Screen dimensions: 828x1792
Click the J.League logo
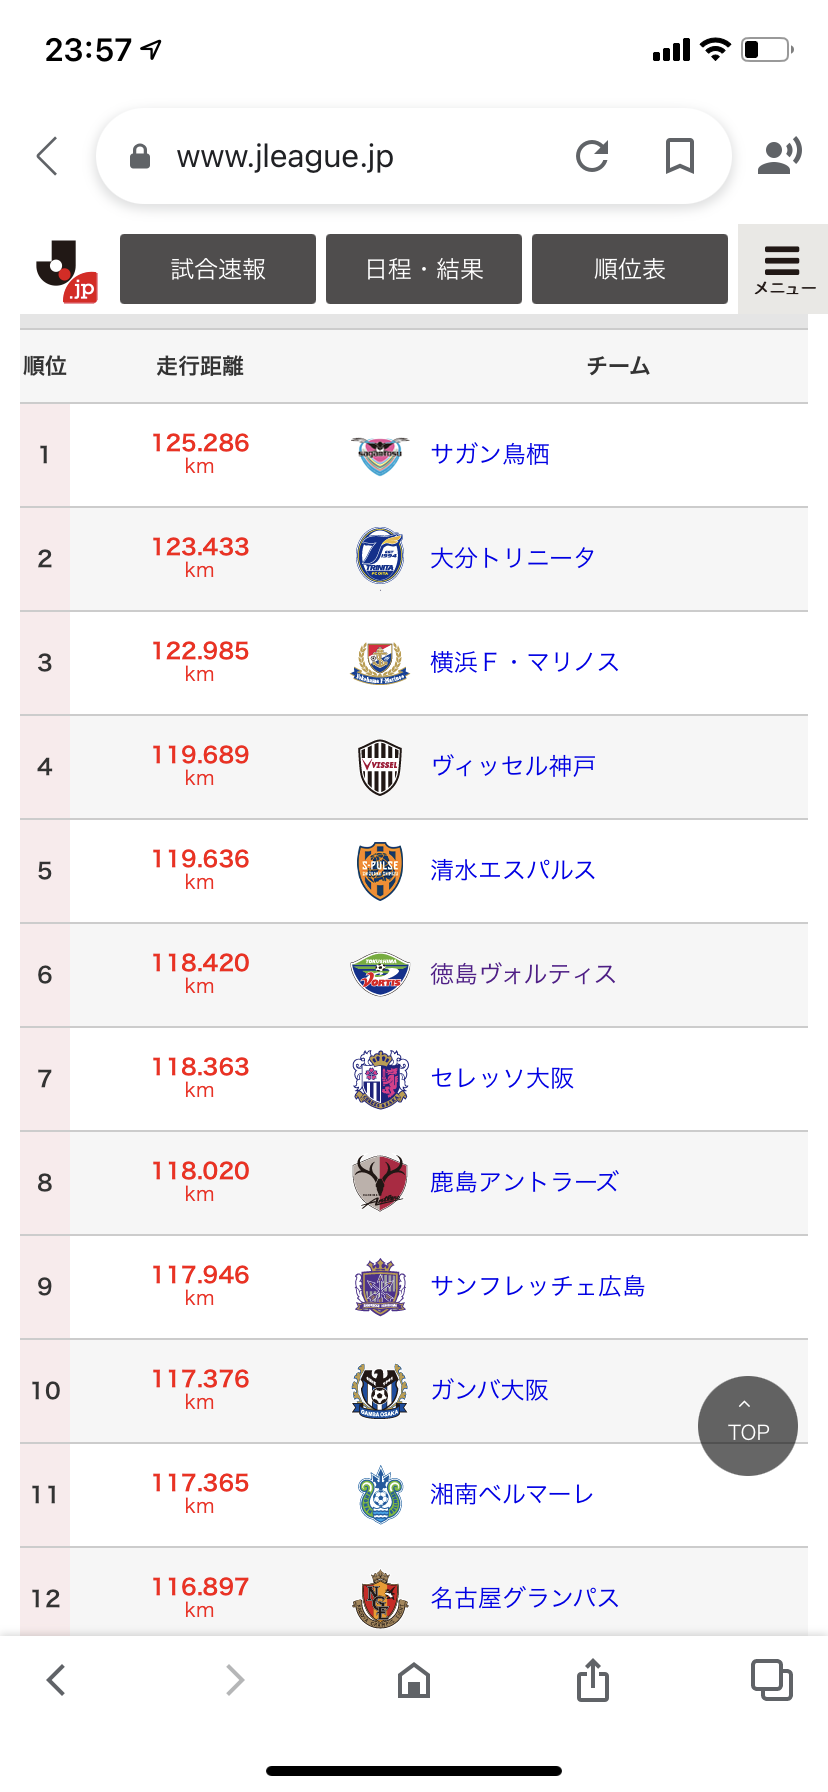pos(67,270)
